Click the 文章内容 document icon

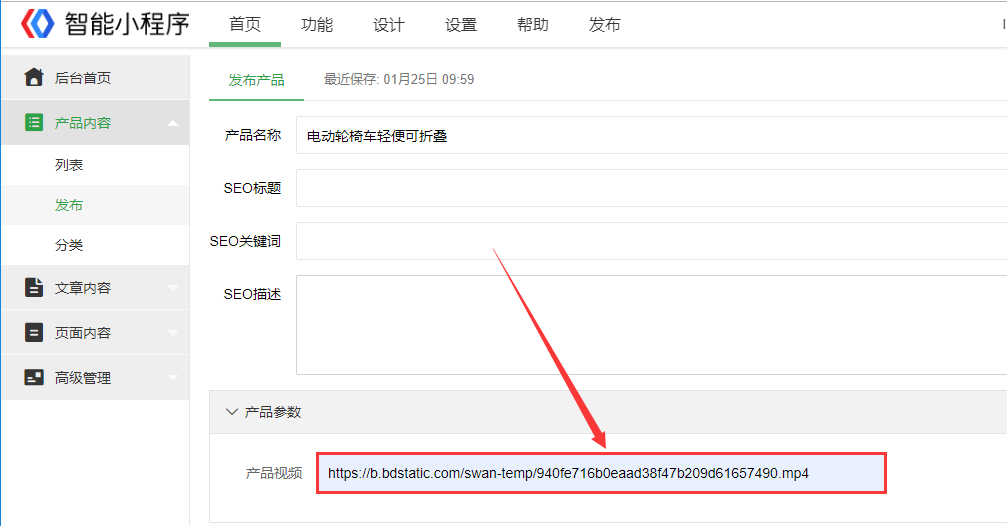[34, 288]
